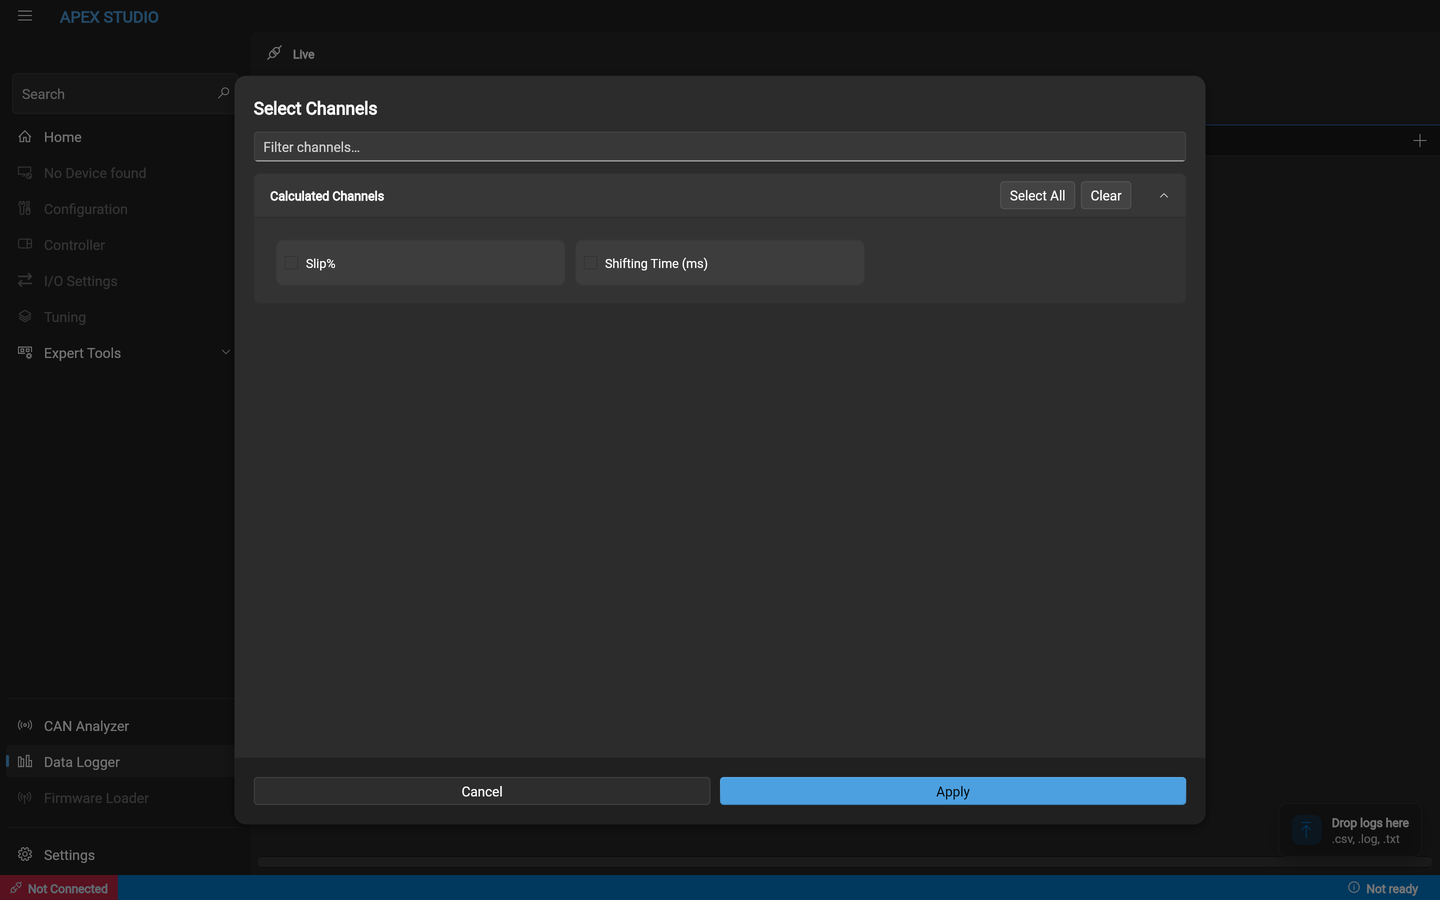Click the Select Channels dialog title

[x=315, y=108]
